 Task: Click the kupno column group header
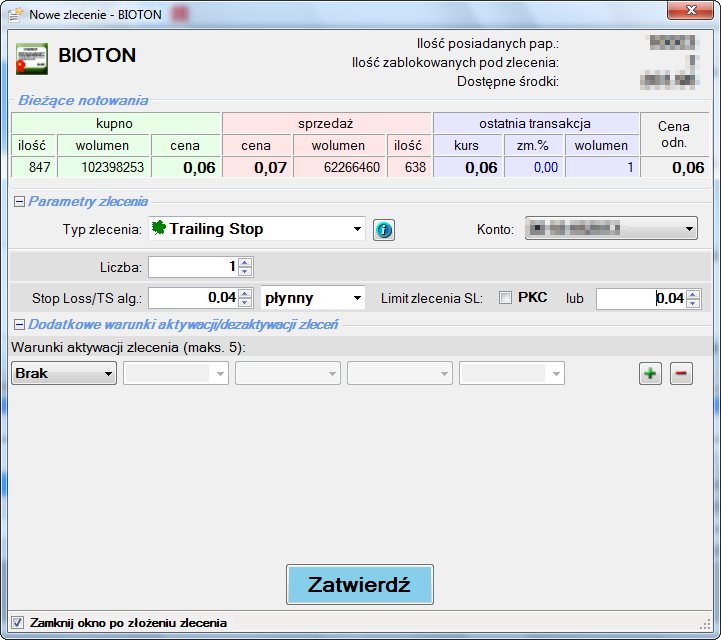click(x=116, y=123)
